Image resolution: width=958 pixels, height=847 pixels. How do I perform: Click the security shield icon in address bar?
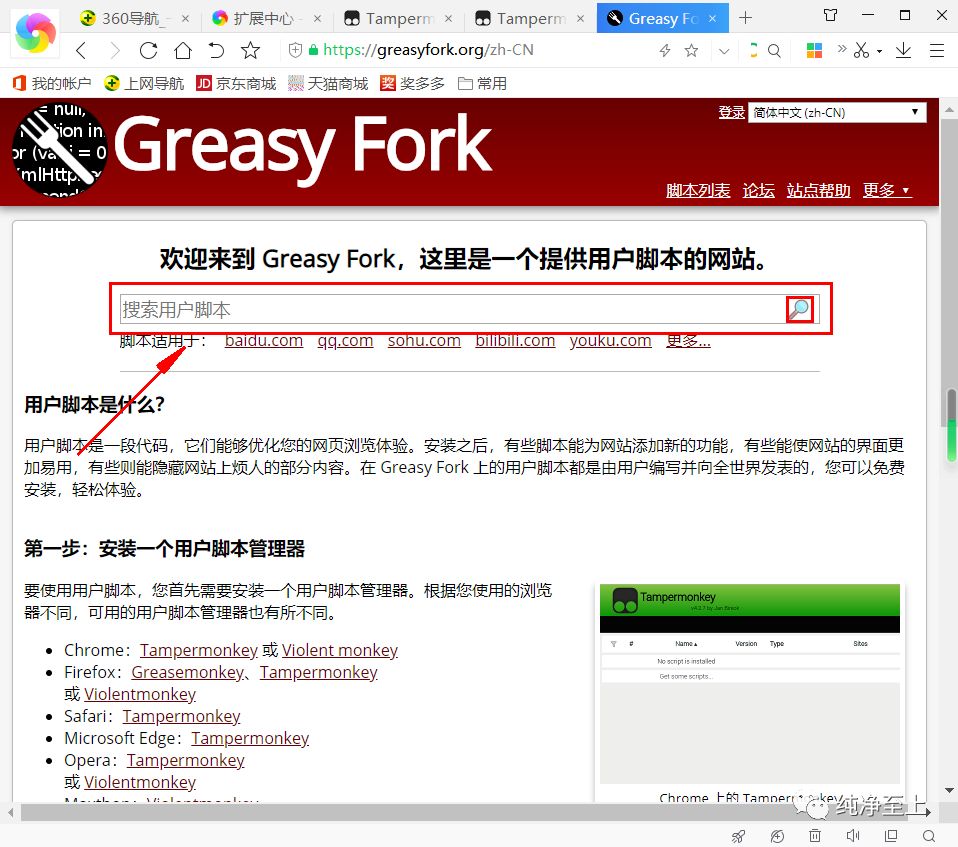295,50
